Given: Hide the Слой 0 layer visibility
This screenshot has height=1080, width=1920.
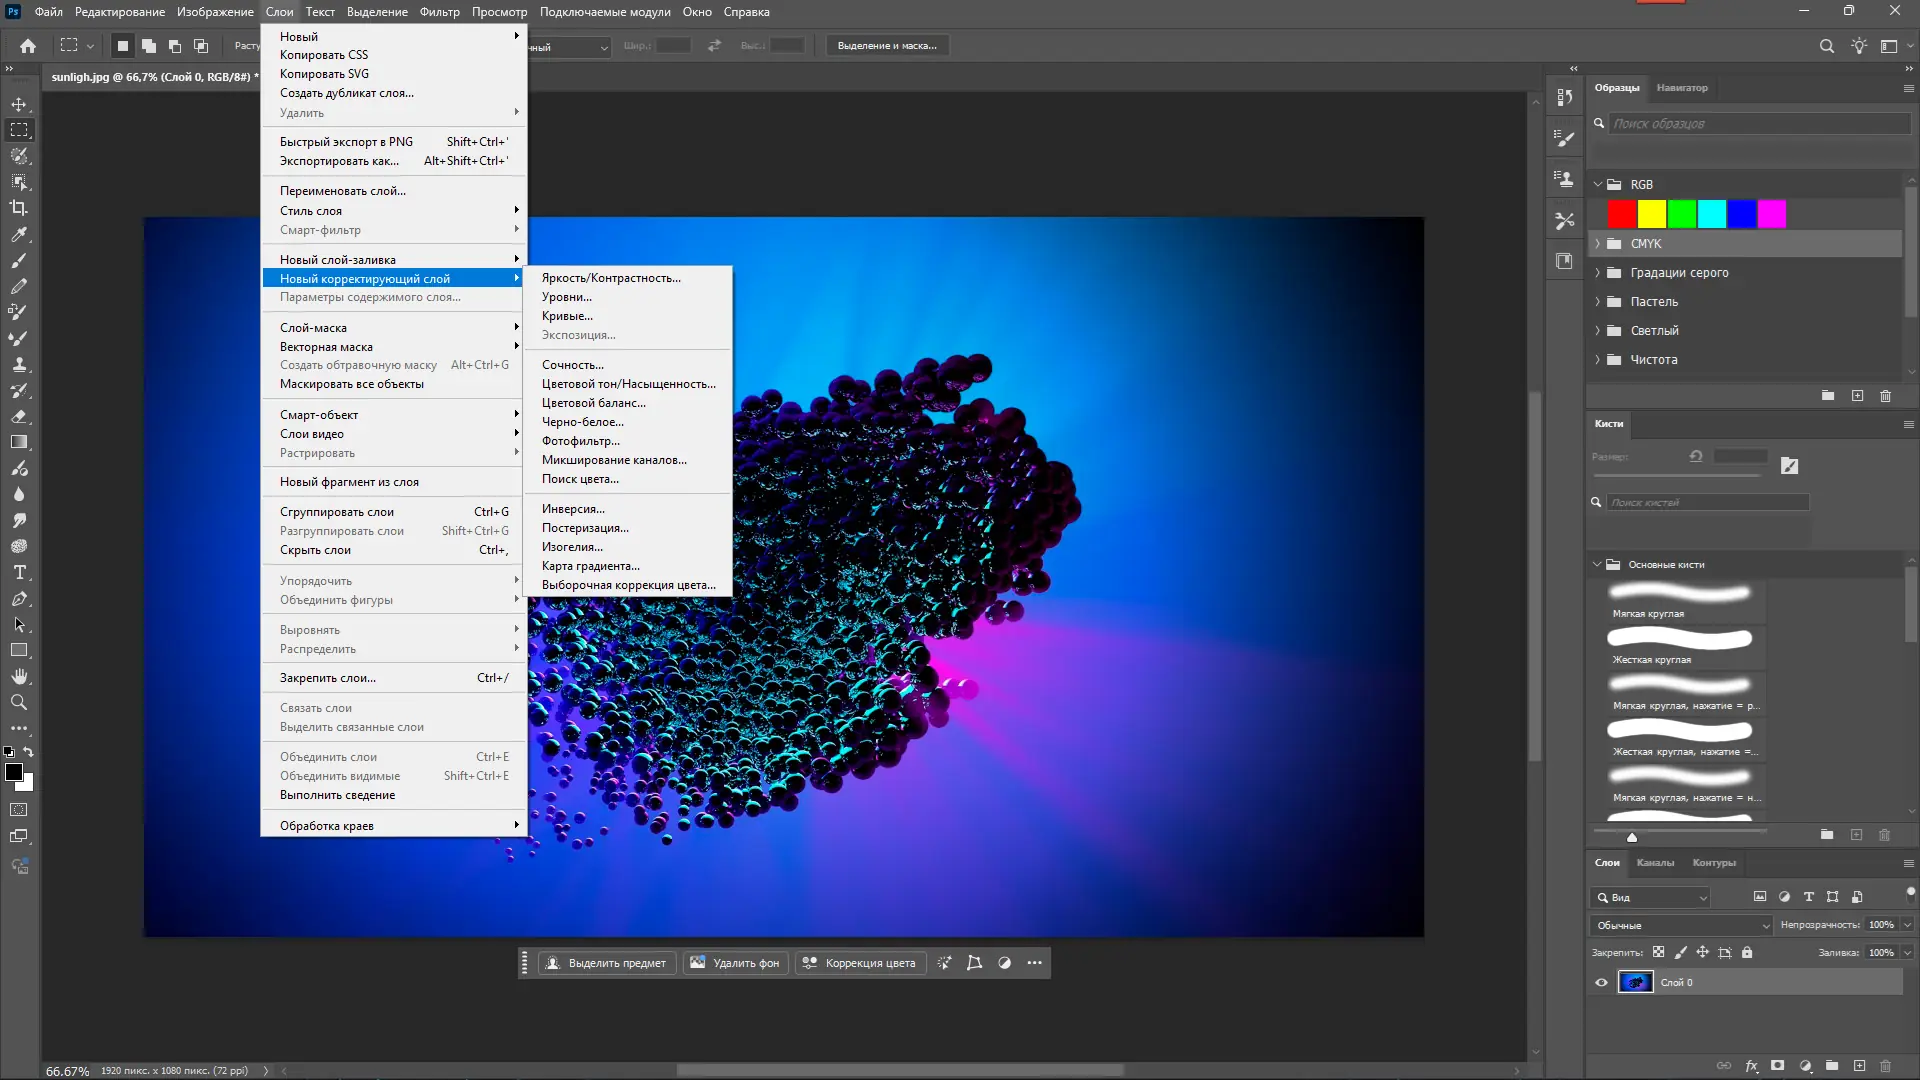Looking at the screenshot, I should [1601, 983].
